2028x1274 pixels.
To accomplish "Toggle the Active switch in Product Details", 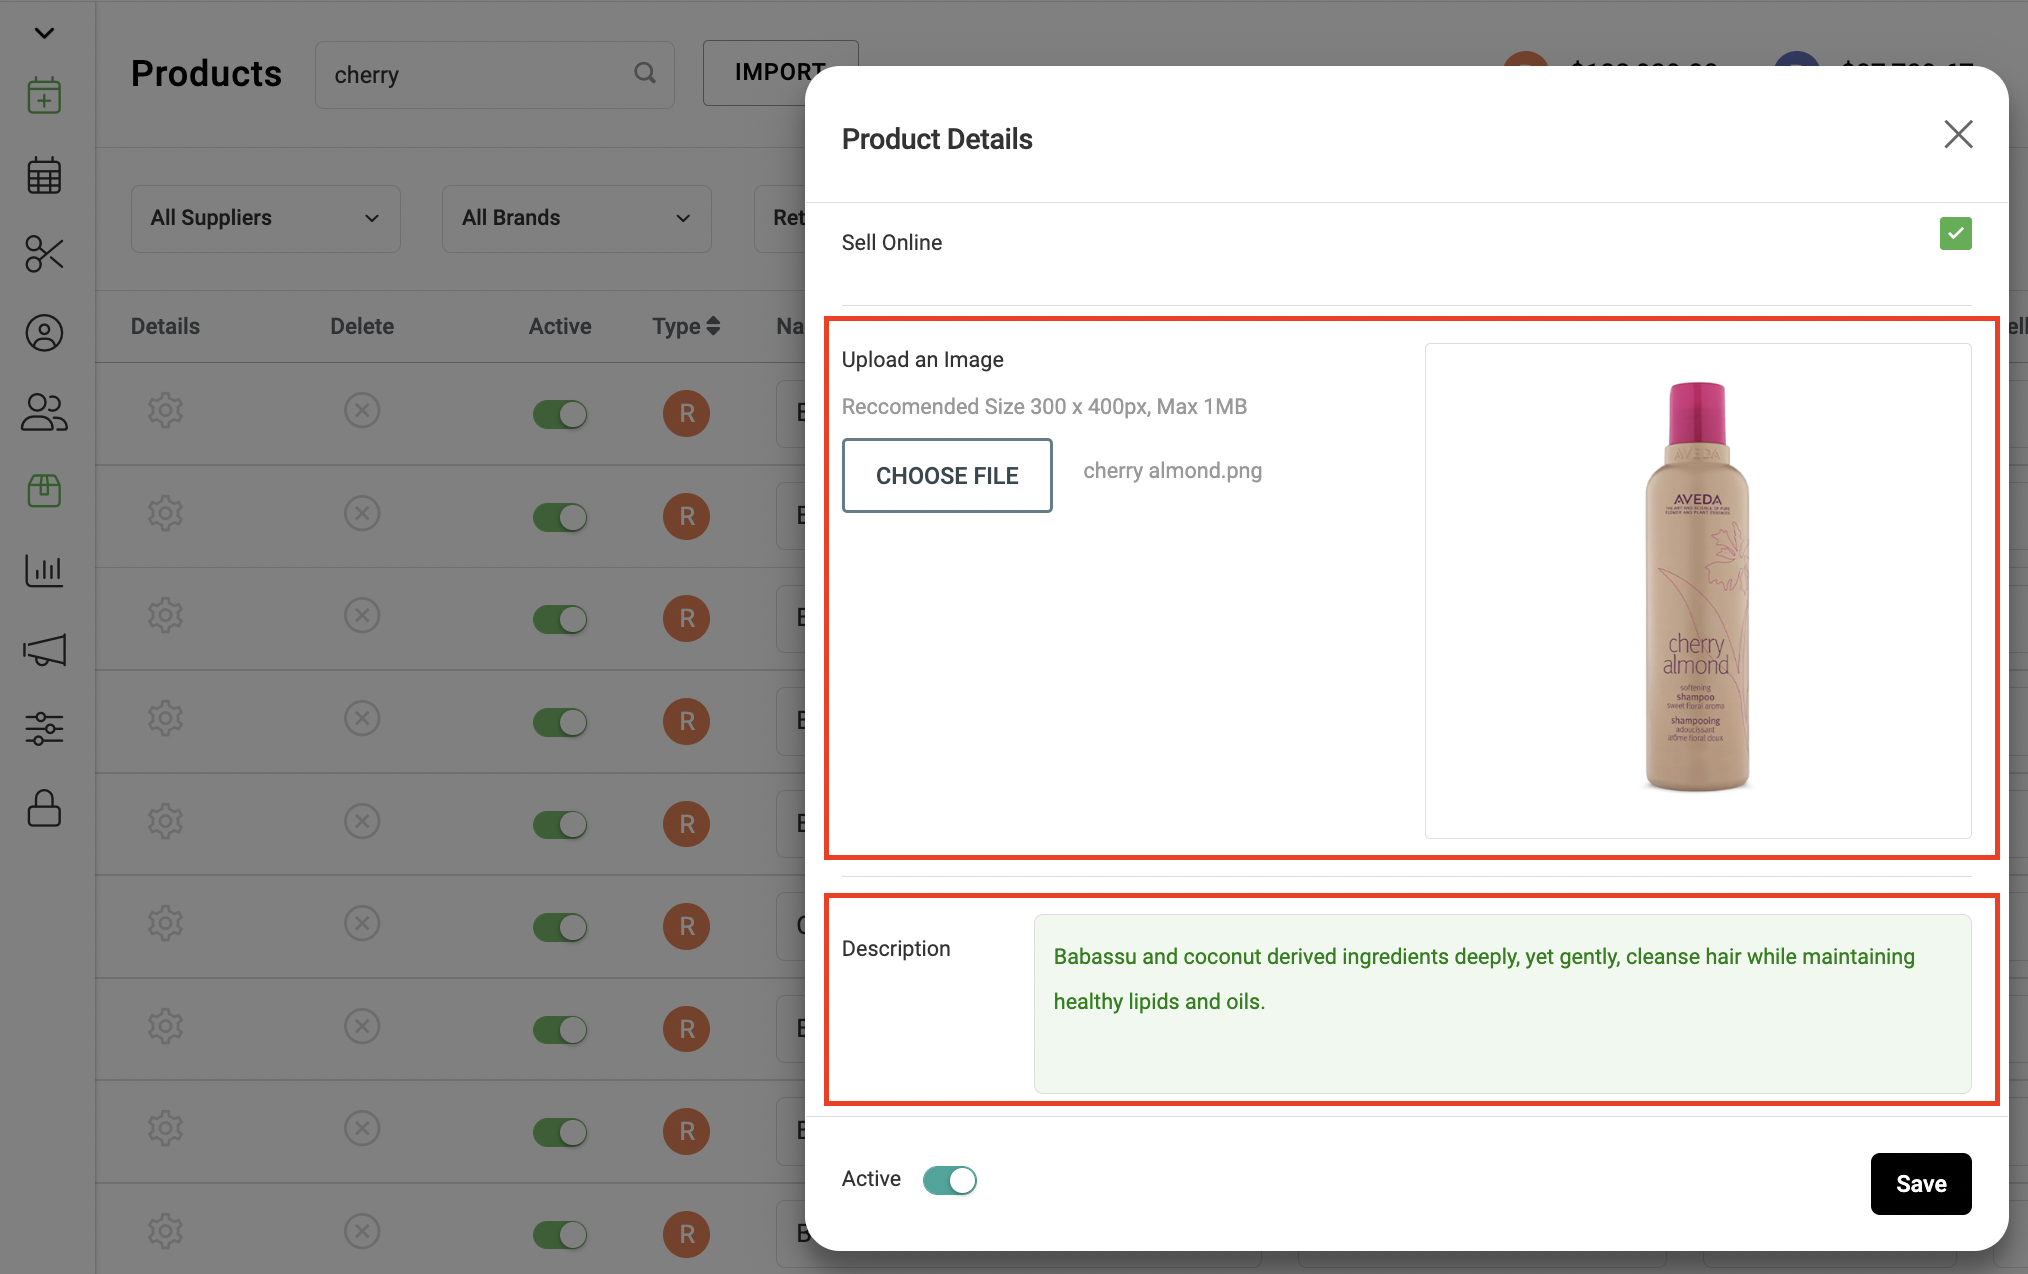I will point(949,1180).
